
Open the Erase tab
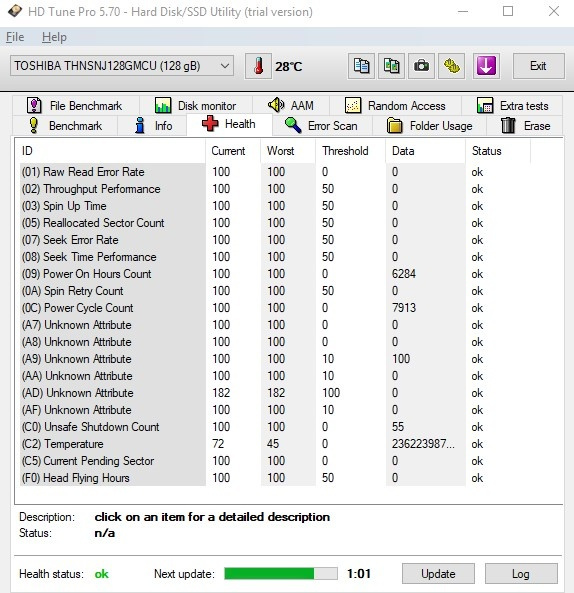pos(525,126)
